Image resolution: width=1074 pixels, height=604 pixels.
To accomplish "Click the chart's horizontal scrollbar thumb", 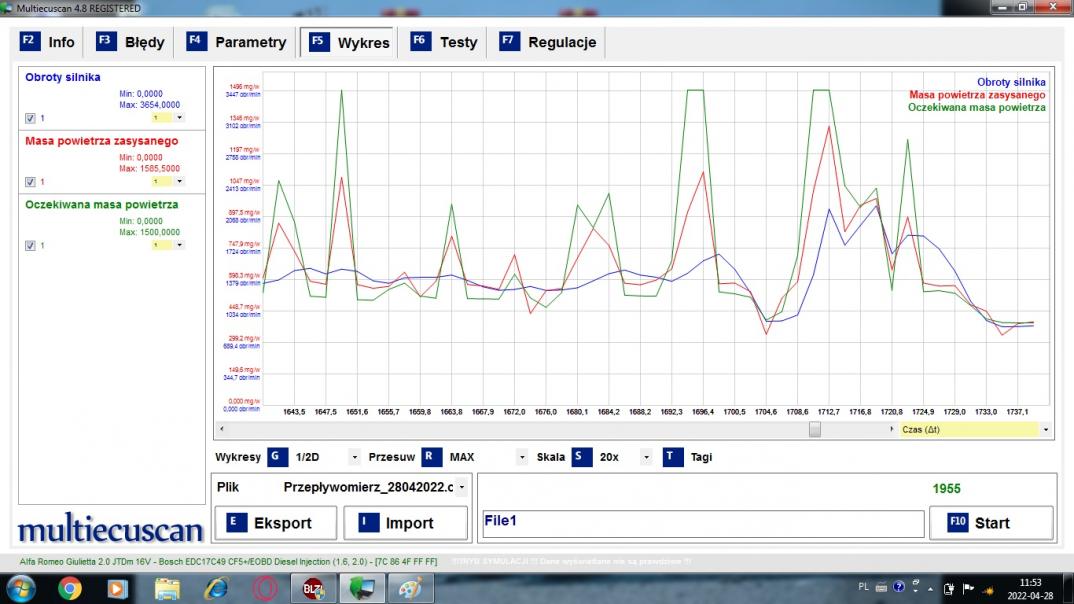I will [x=815, y=429].
